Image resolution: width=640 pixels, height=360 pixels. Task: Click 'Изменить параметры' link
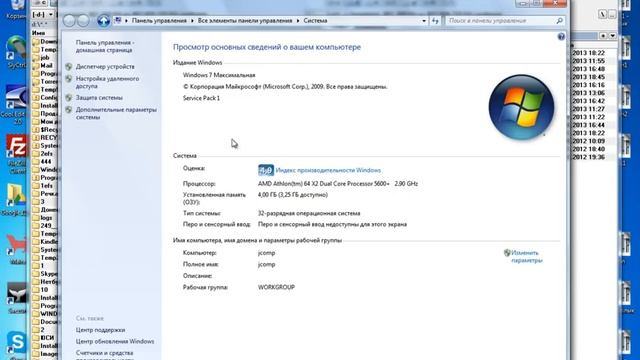coord(527,256)
